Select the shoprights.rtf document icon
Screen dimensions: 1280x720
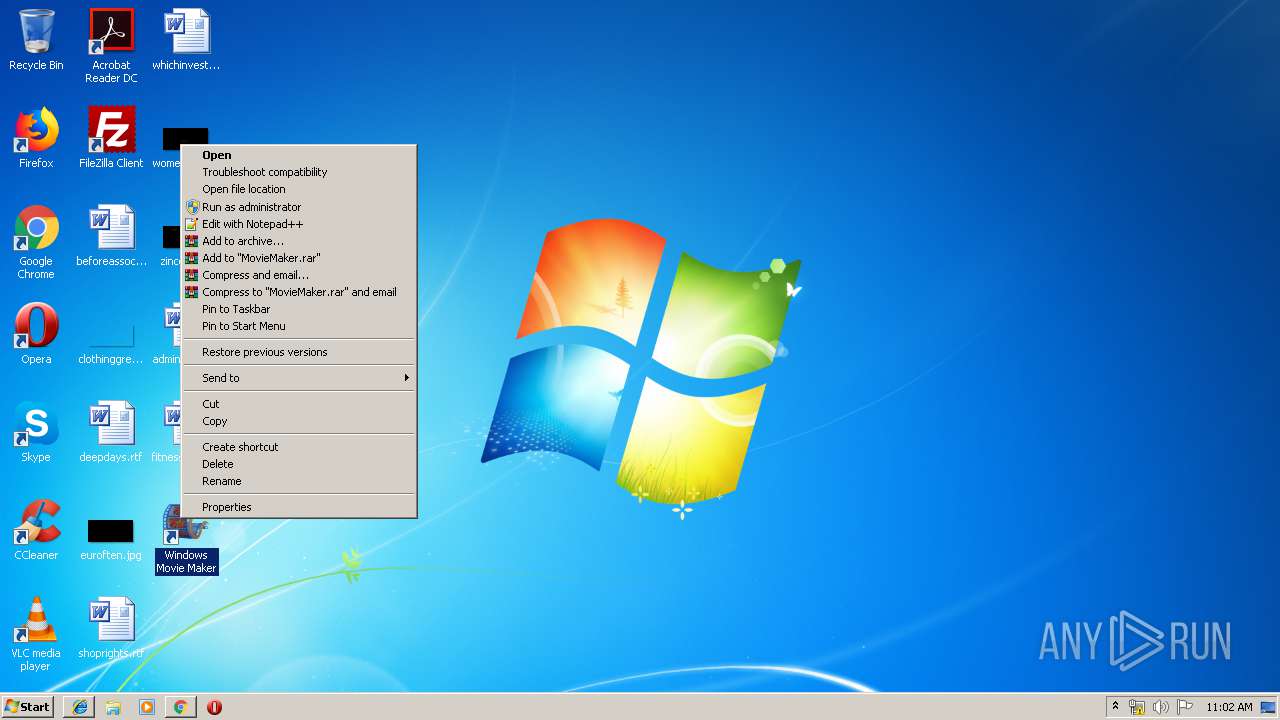111,628
